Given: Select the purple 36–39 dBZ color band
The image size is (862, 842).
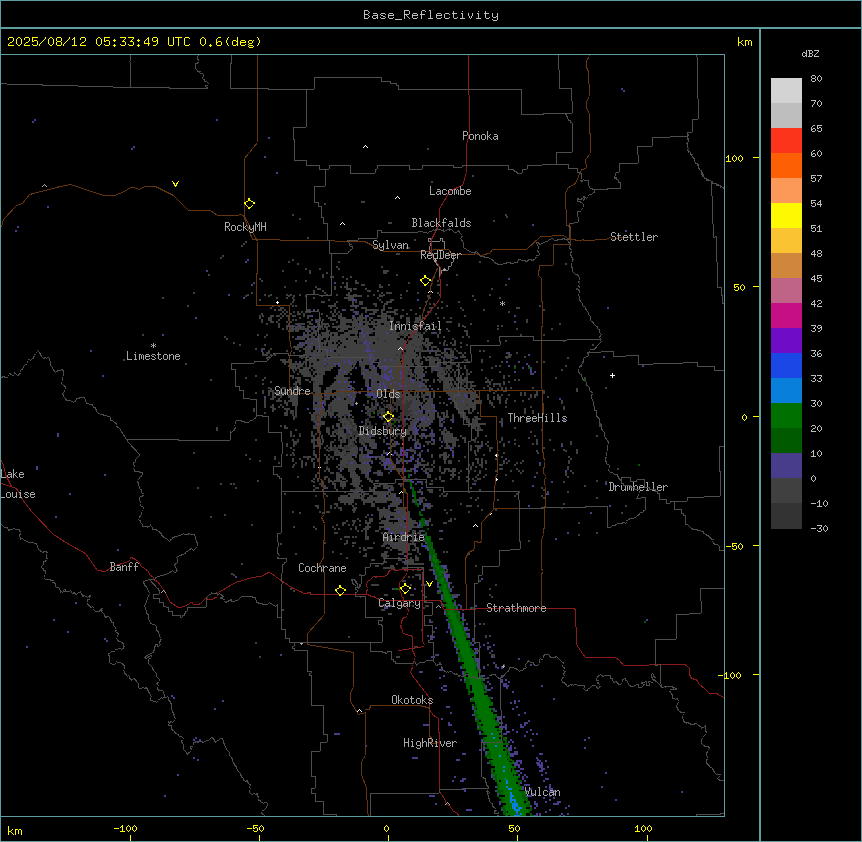Looking at the screenshot, I should click(x=786, y=341).
